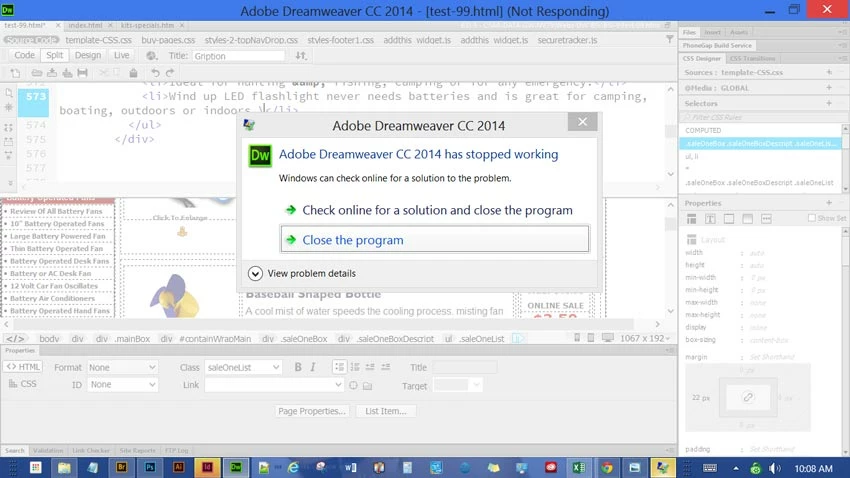Viewport: 850px width, 478px height.
Task: Open the Link combo box dropdown
Action: pos(338,385)
